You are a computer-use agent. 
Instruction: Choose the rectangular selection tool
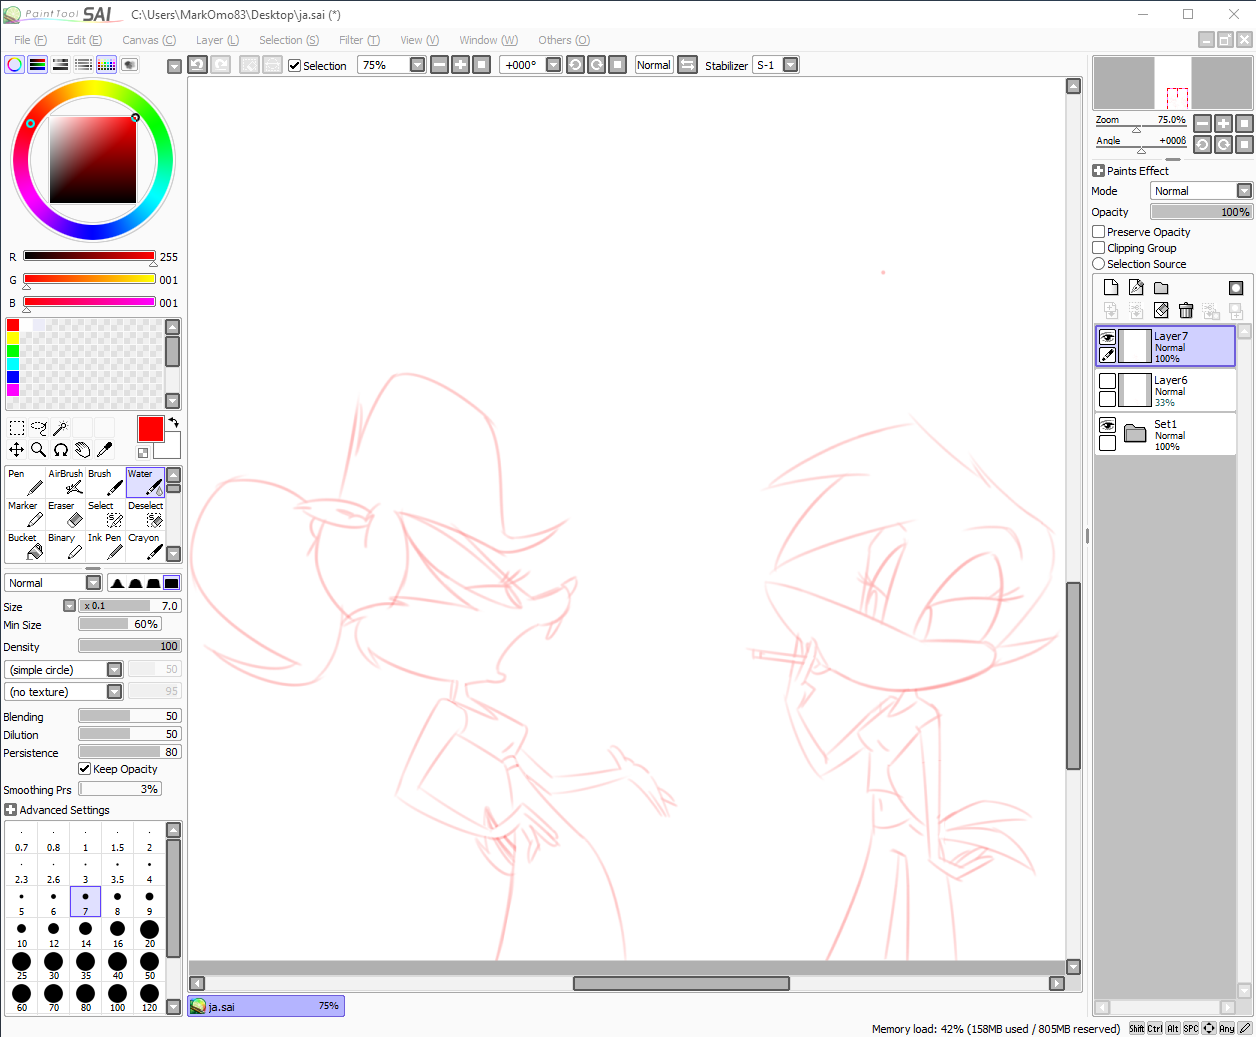(17, 428)
